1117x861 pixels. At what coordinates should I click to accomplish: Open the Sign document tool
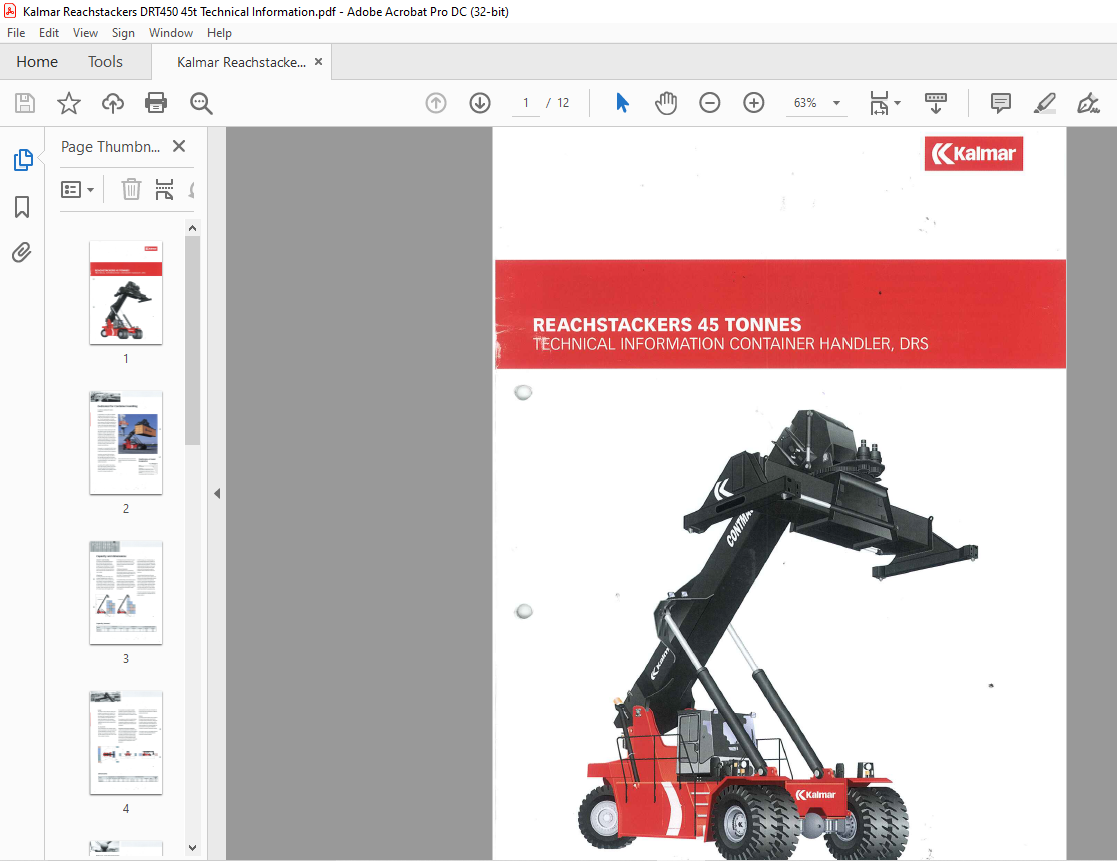(x=1089, y=103)
